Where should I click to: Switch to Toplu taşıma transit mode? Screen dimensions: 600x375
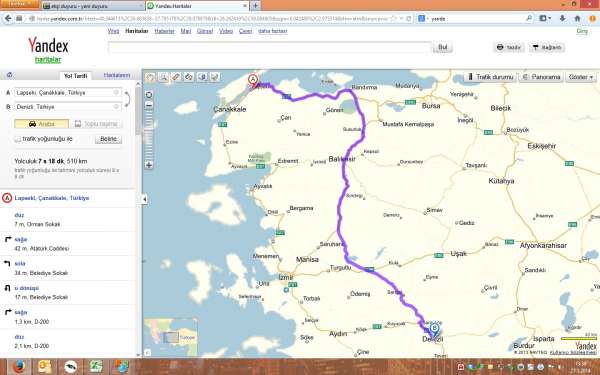[96, 124]
